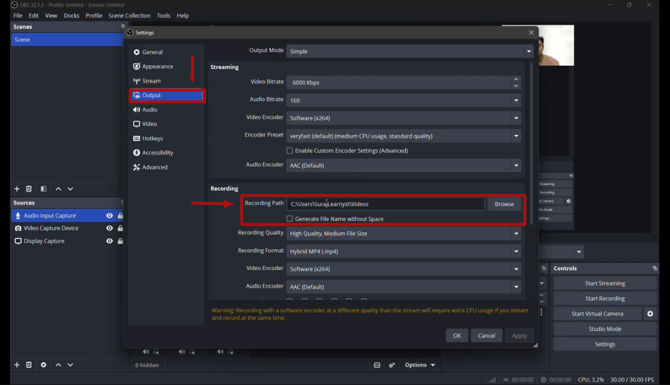Viewport: 670px width, 385px height.
Task: Move source down with arrow icon
Action: 71,365
